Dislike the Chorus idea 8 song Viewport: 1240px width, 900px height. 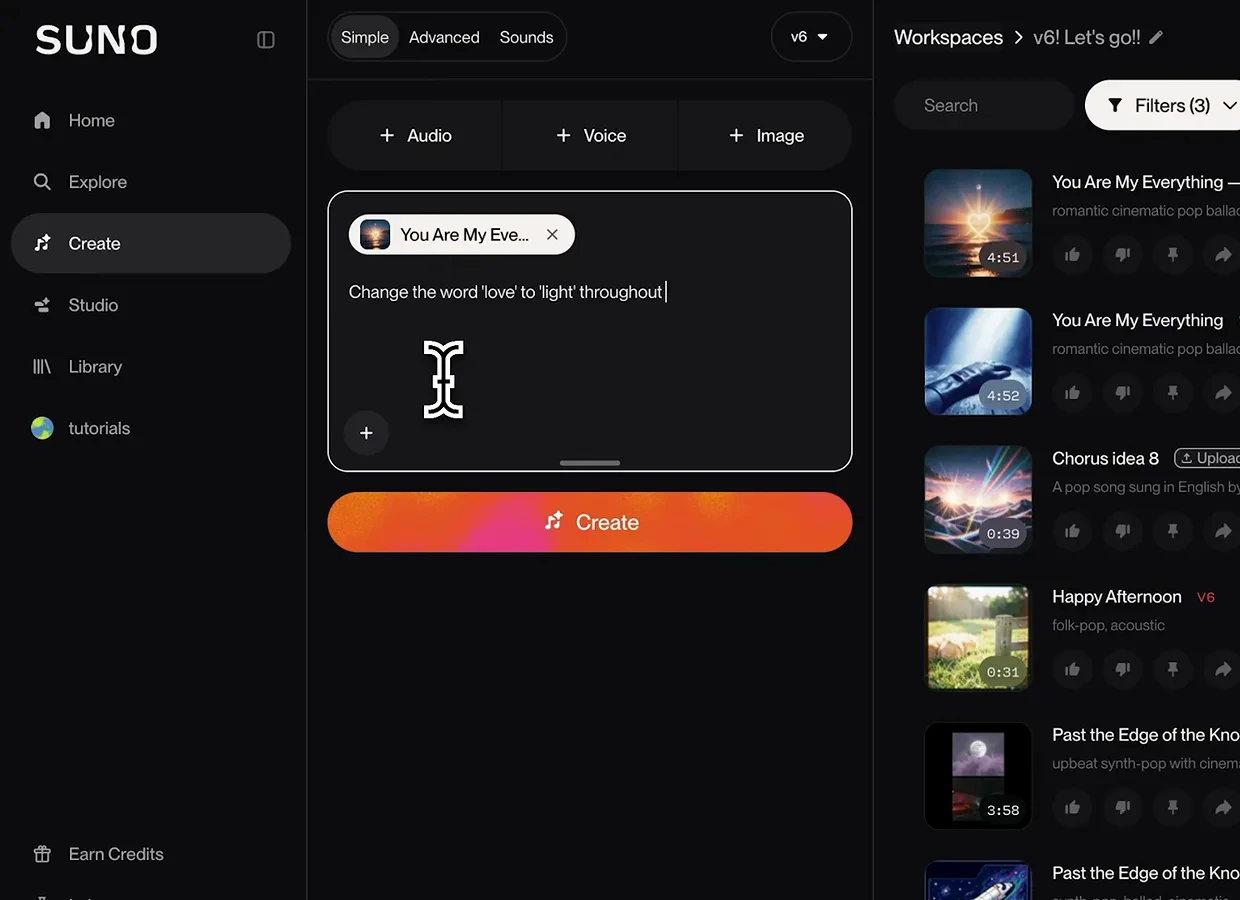[1122, 532]
